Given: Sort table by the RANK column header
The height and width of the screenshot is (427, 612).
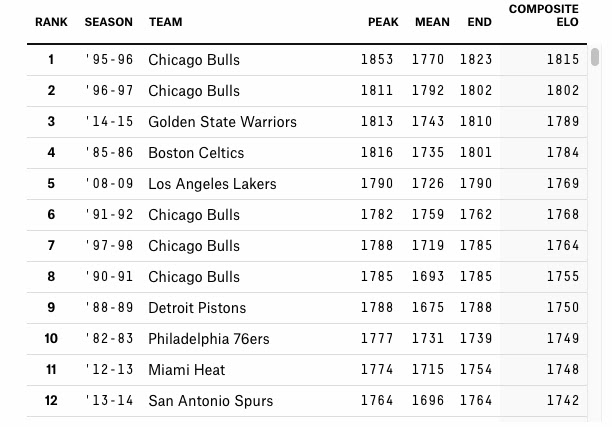Looking at the screenshot, I should 51,22.
